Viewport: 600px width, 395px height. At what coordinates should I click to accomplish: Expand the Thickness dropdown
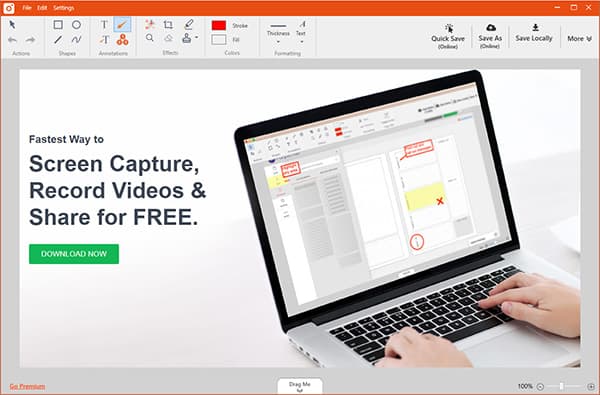278,41
